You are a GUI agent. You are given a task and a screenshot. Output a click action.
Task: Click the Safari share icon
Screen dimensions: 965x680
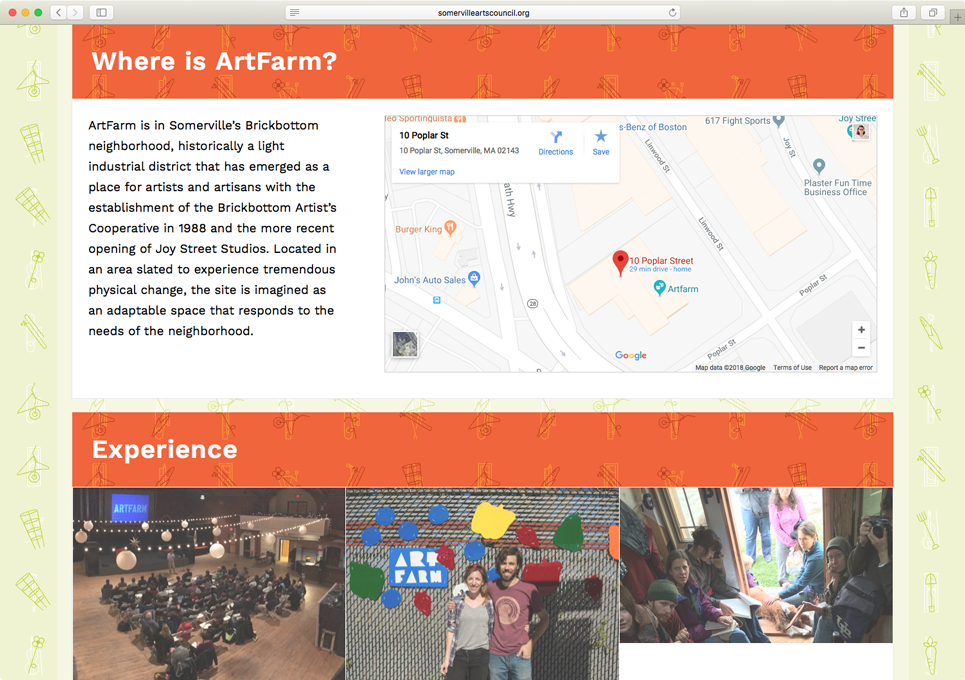pyautogui.click(x=904, y=12)
